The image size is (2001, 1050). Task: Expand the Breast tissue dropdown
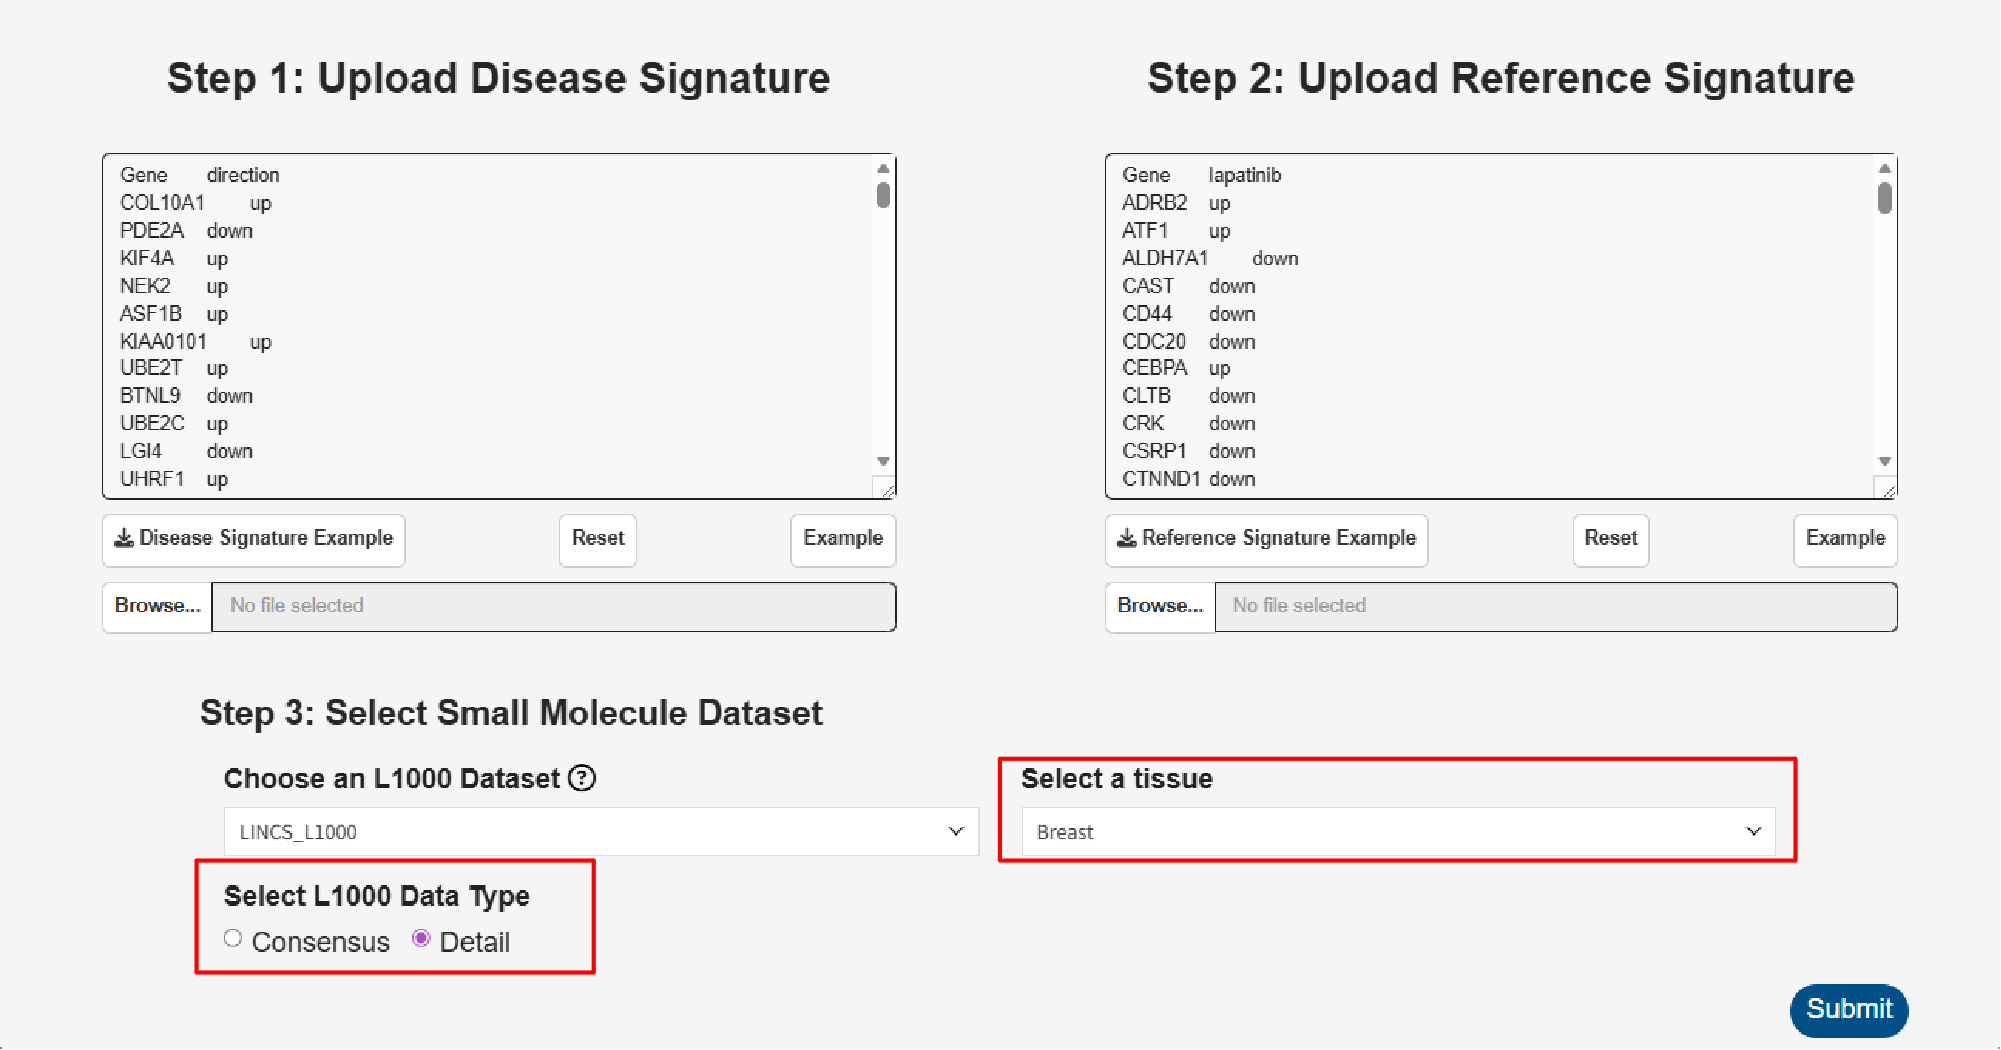(x=1398, y=832)
